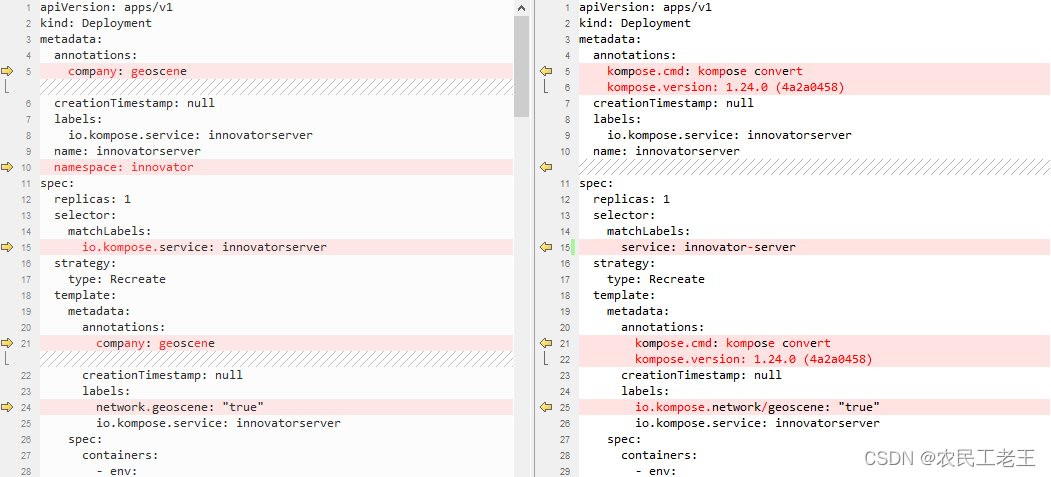This screenshot has width=1051, height=477.
Task: Click left pane line 5 'company: geoscene'
Action: [x=127, y=71]
